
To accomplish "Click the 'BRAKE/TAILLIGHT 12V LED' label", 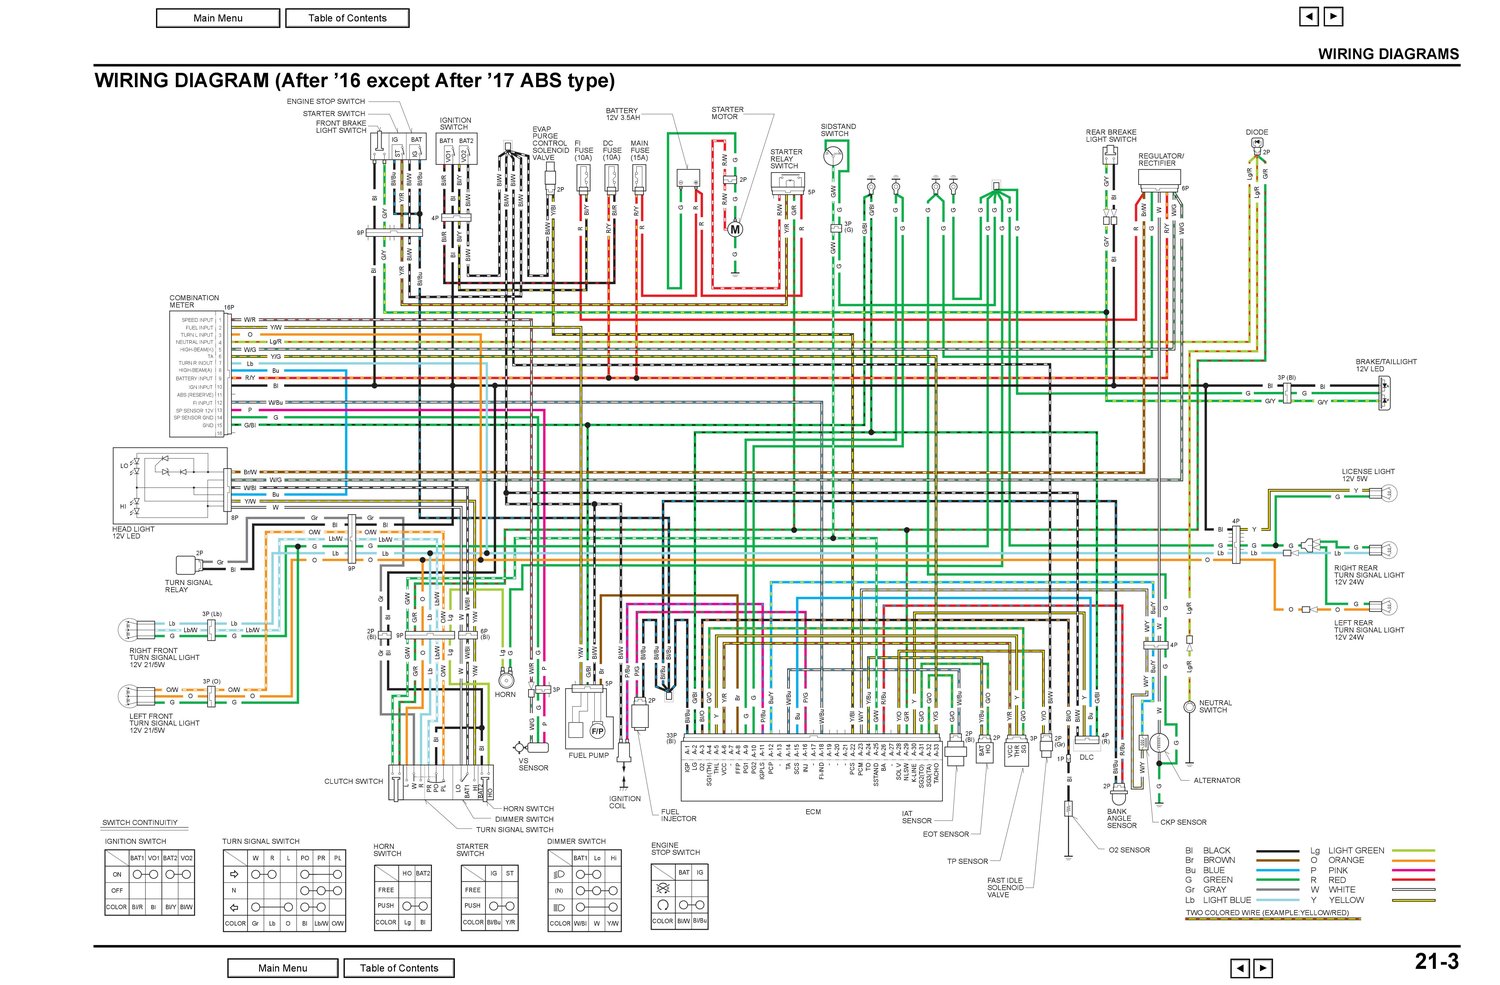I will pyautogui.click(x=1386, y=365).
